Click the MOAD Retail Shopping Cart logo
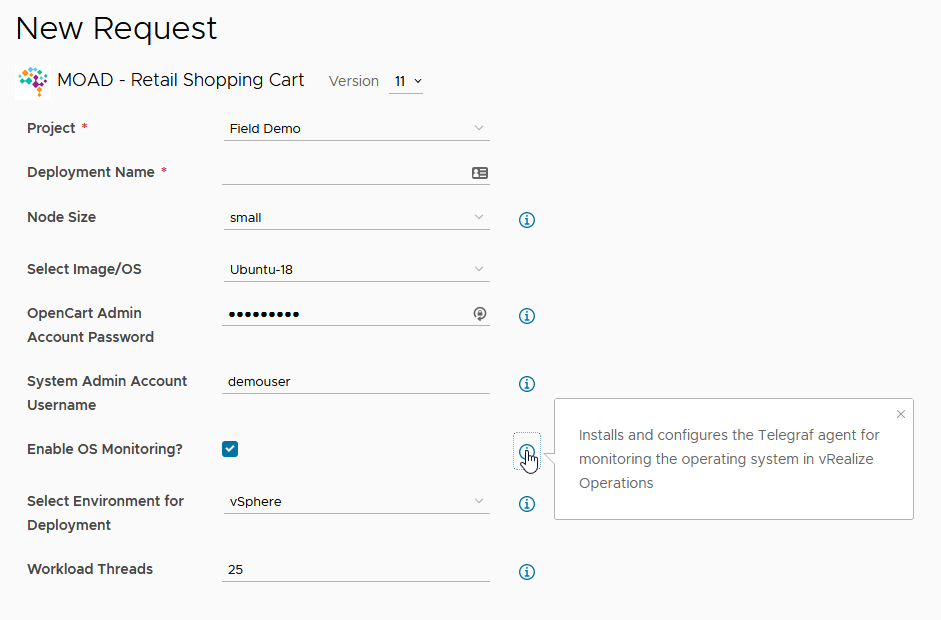941x620 pixels. (x=34, y=81)
